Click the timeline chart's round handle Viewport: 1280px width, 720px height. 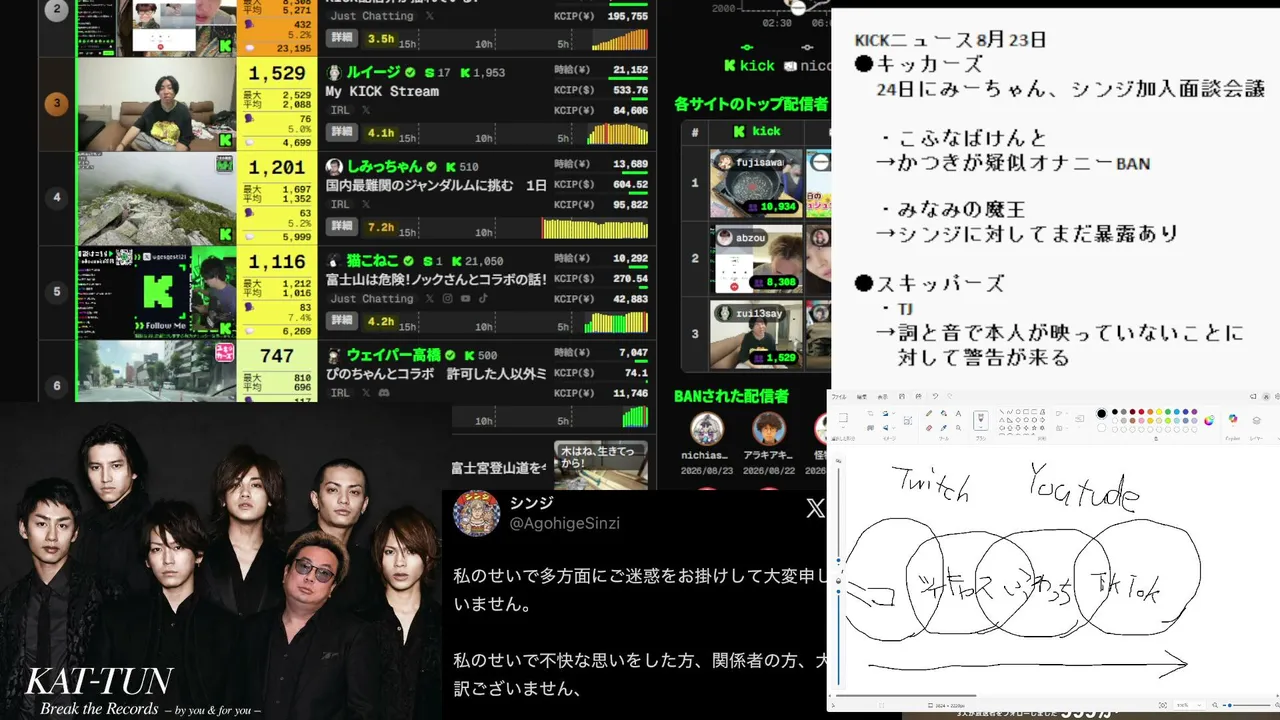pyautogui.click(x=797, y=8)
